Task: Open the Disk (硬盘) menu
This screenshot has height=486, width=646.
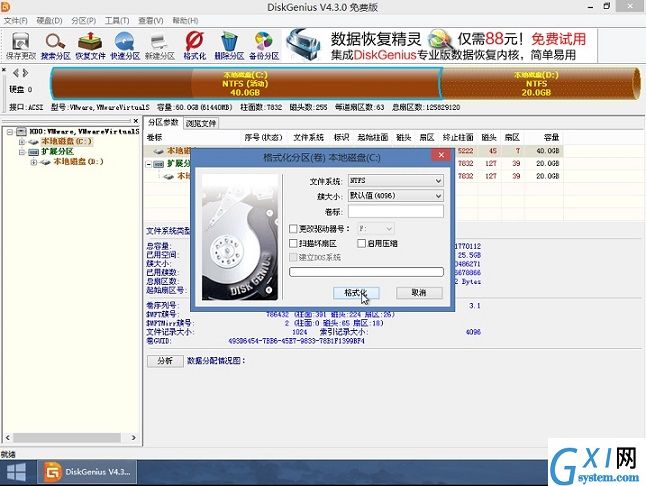Action: (x=49, y=21)
